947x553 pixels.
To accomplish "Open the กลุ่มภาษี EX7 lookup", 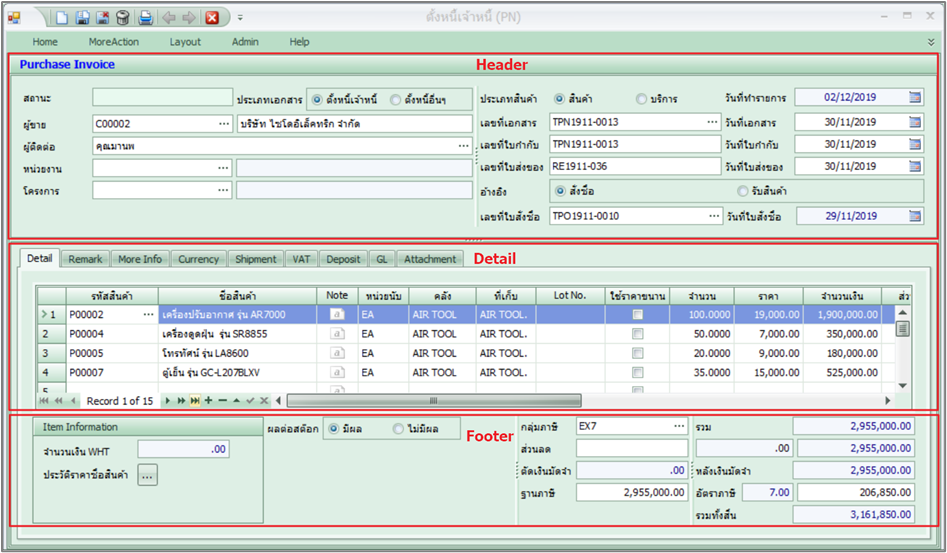I will point(678,425).
